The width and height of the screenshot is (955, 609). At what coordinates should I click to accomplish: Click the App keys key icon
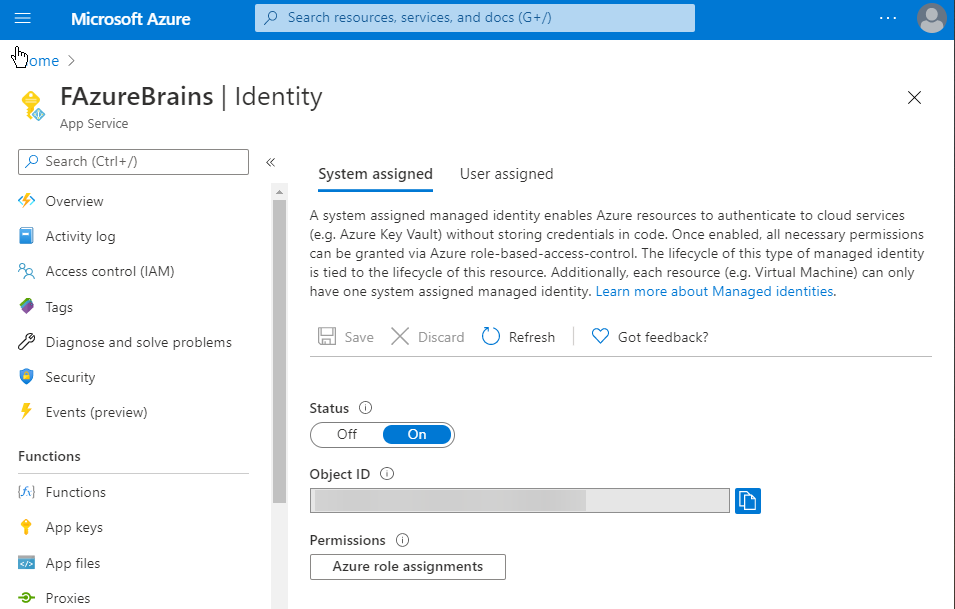[26, 527]
